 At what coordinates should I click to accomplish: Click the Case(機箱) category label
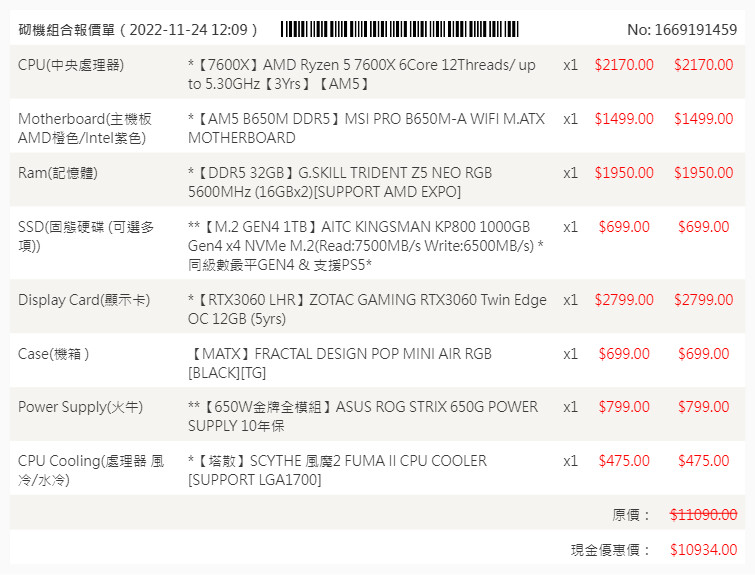point(54,354)
